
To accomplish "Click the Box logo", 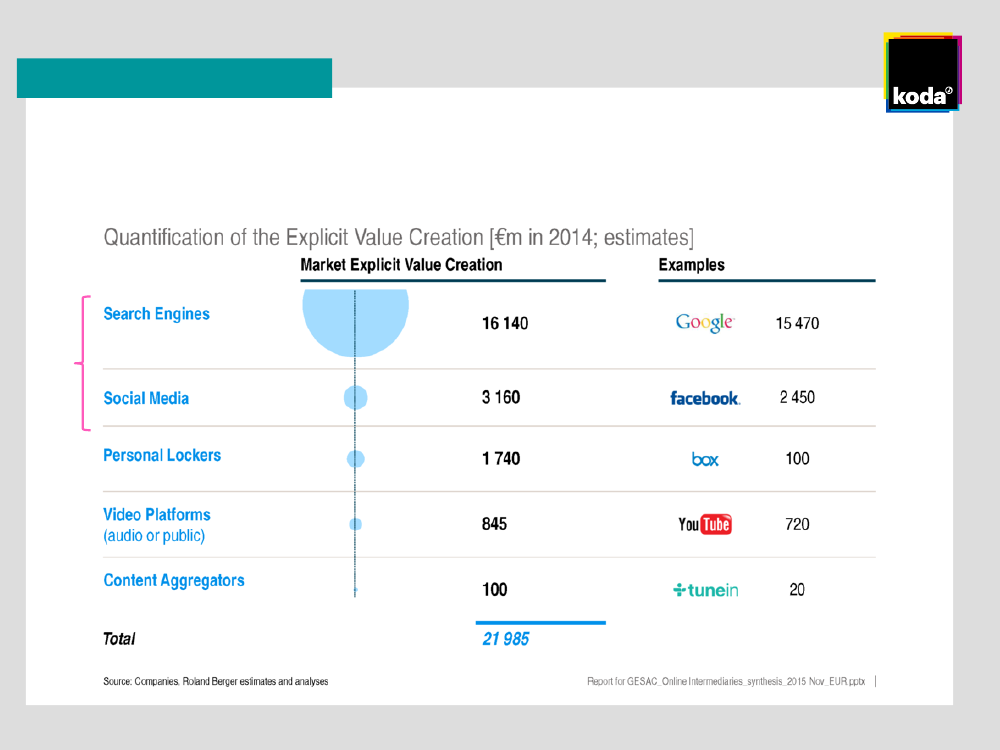I will (x=705, y=460).
